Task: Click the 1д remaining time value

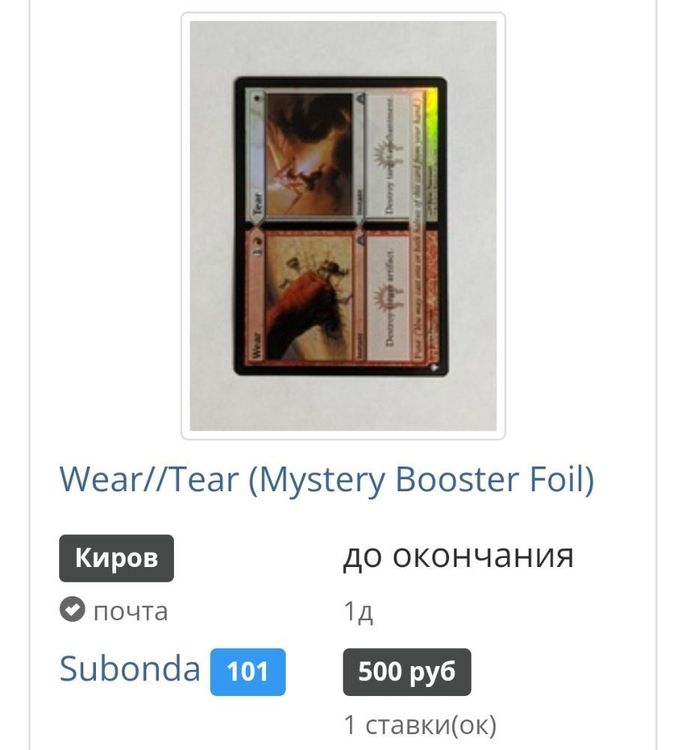Action: point(358,611)
